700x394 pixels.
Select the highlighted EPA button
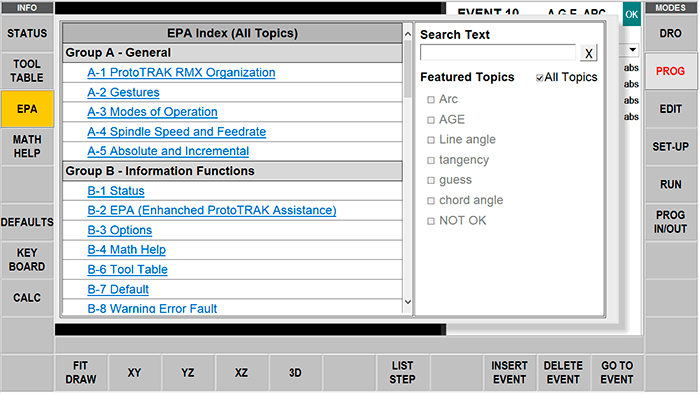click(27, 109)
